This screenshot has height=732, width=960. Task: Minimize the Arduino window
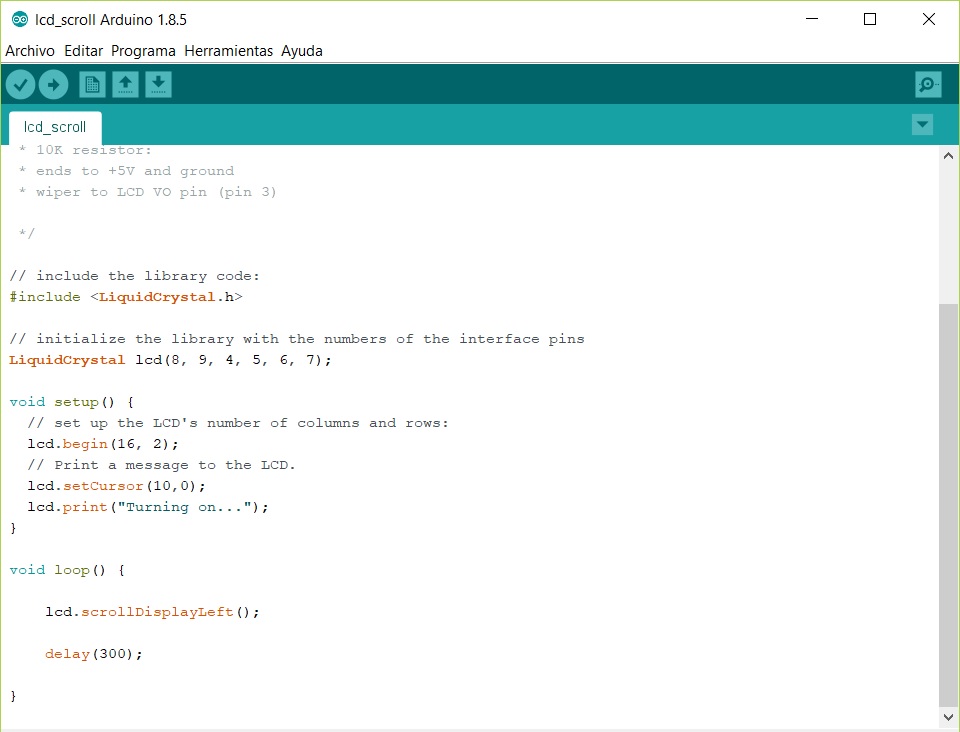point(812,19)
